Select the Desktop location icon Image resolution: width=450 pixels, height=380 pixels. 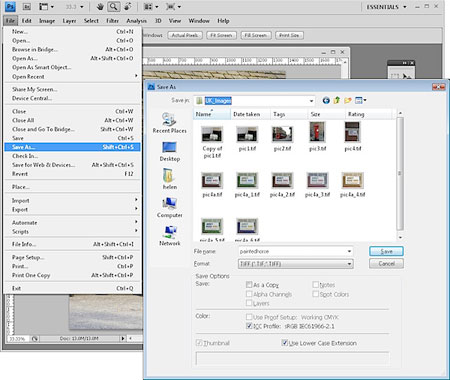click(170, 151)
